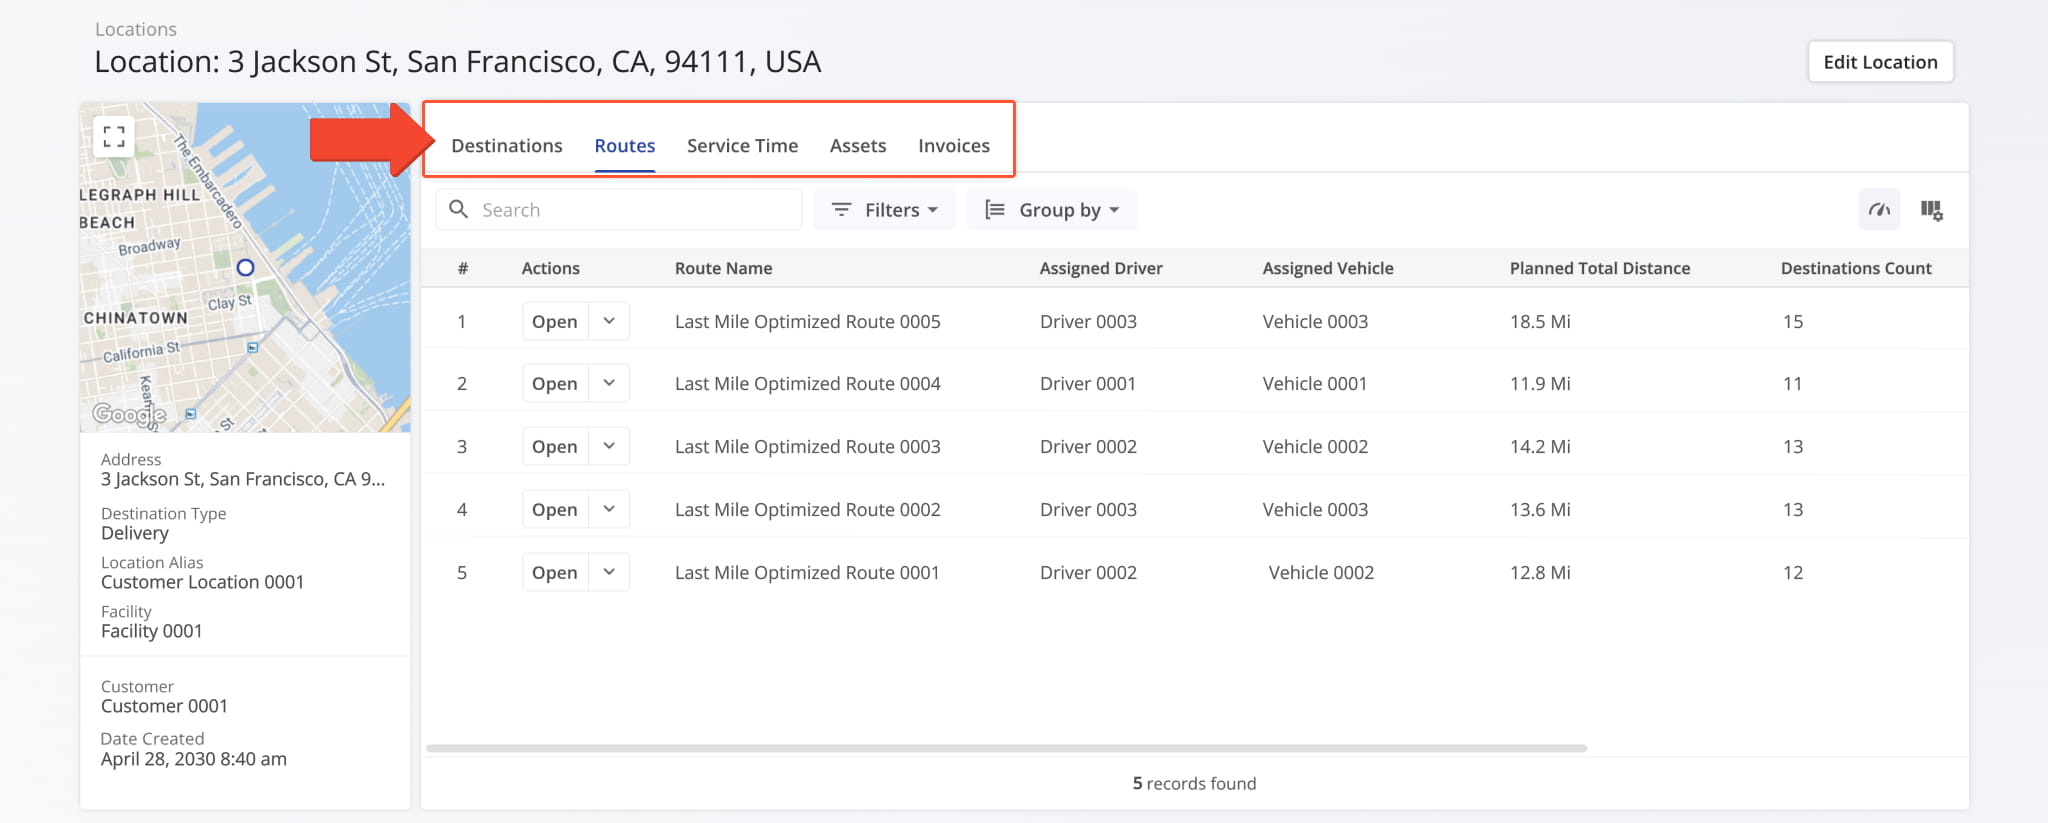Select the Routes tab
This screenshot has height=823, width=2048.
tap(625, 146)
